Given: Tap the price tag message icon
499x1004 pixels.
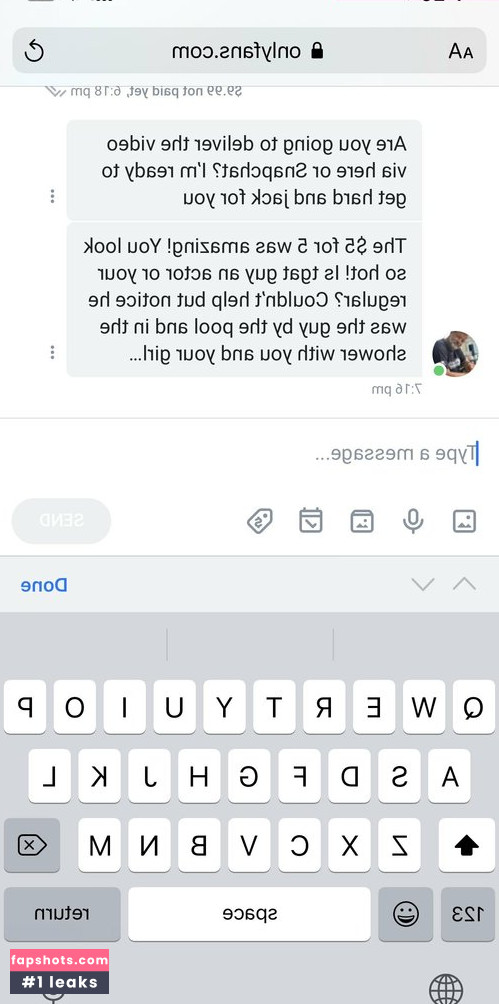Looking at the screenshot, I should tap(260, 521).
